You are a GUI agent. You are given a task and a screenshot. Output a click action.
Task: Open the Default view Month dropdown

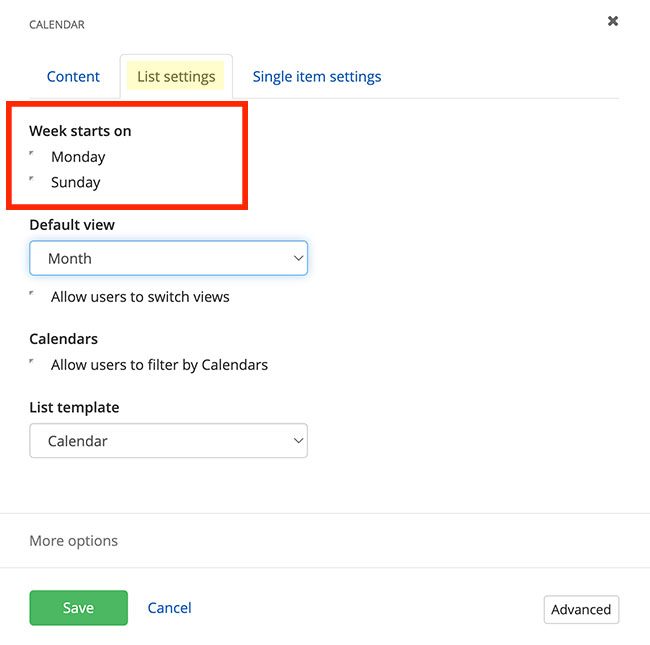click(x=168, y=258)
